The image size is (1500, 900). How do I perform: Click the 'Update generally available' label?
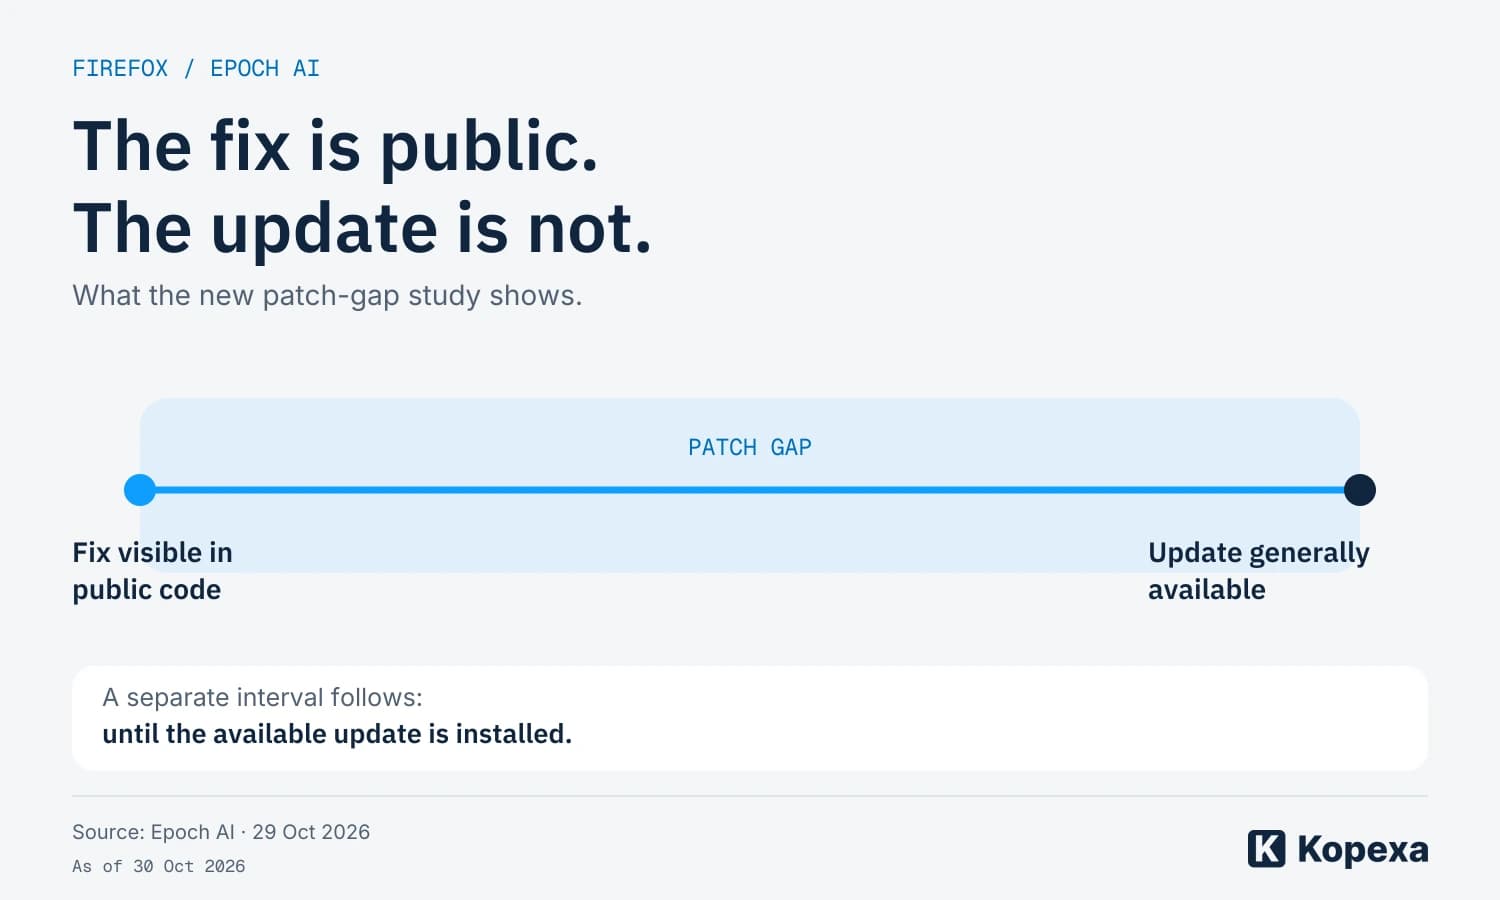click(1259, 571)
